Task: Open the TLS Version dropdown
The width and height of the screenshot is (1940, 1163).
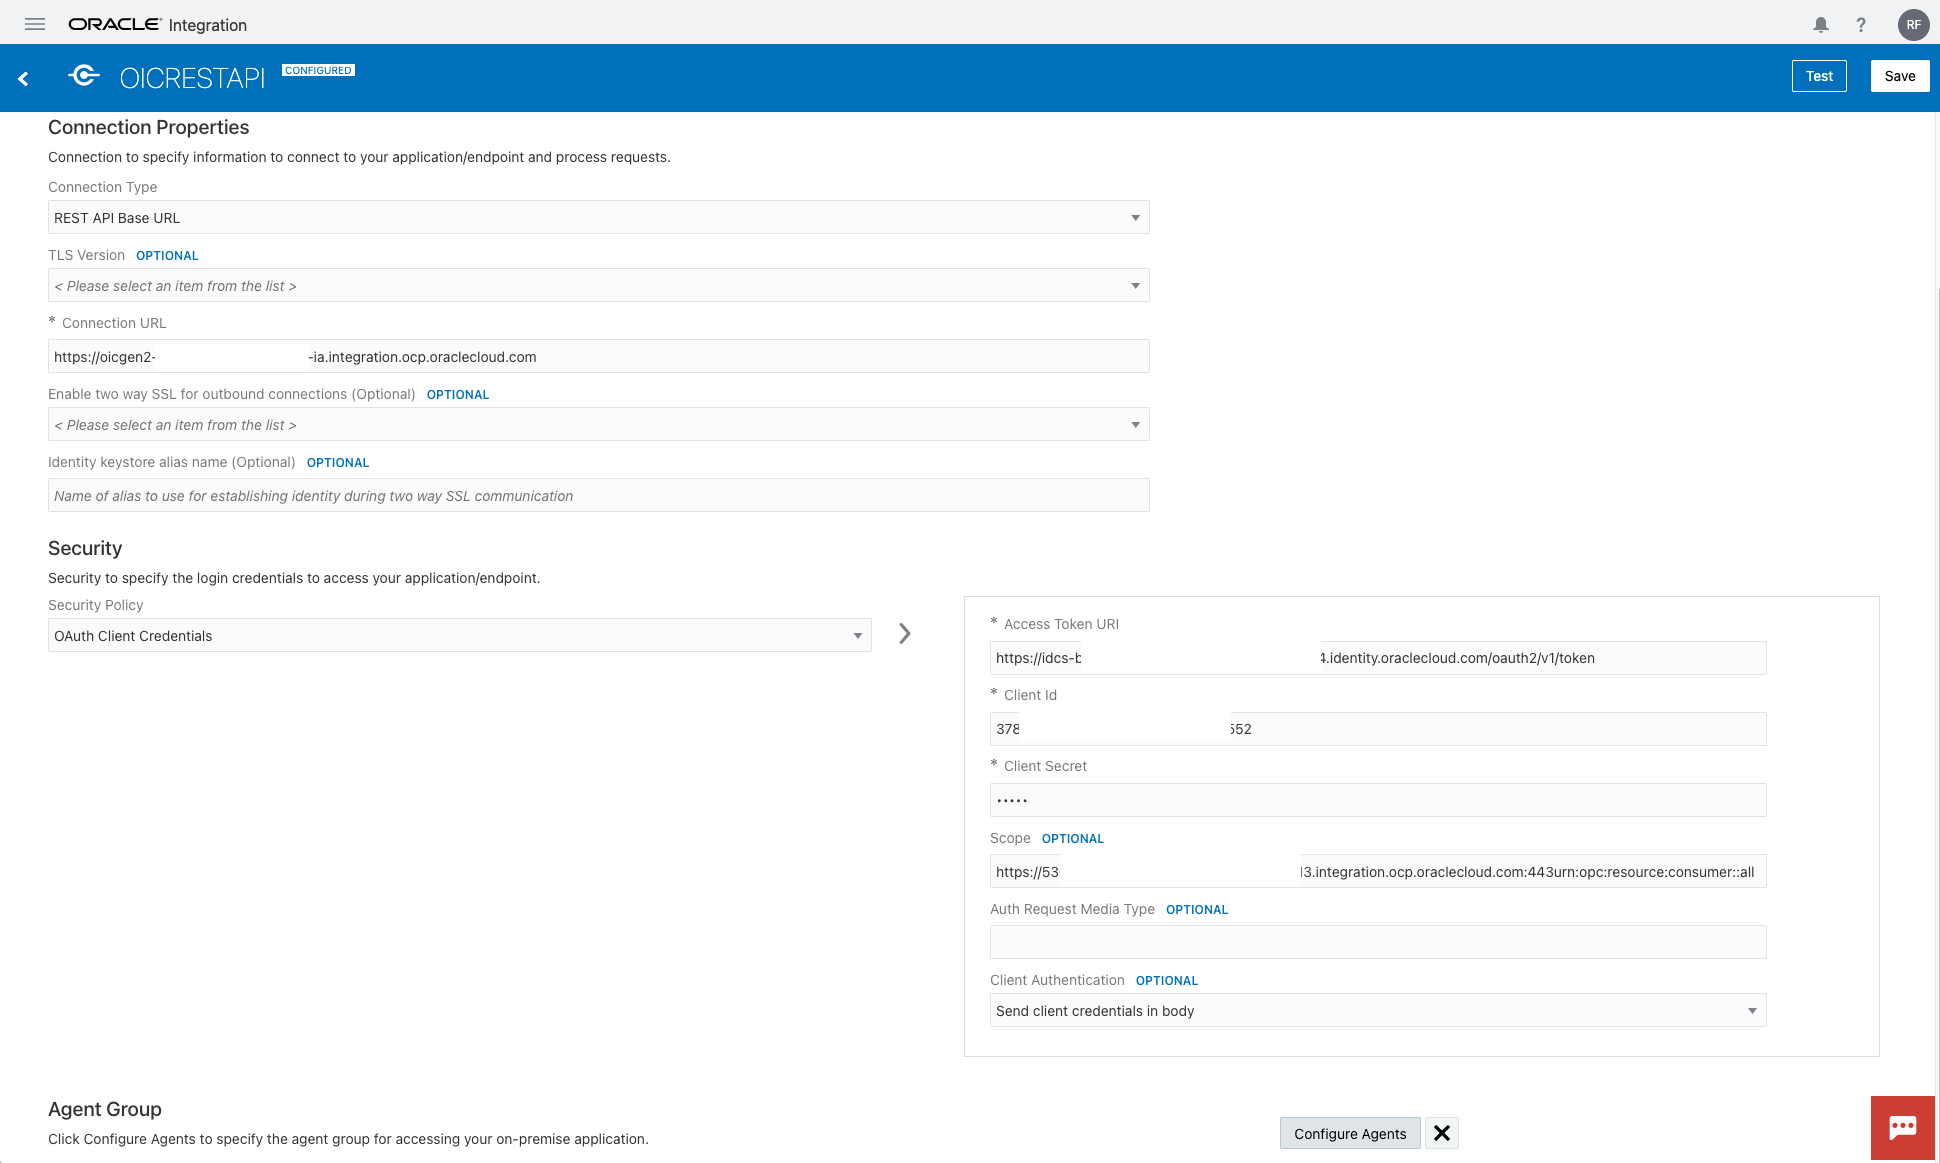Action: tap(1135, 285)
